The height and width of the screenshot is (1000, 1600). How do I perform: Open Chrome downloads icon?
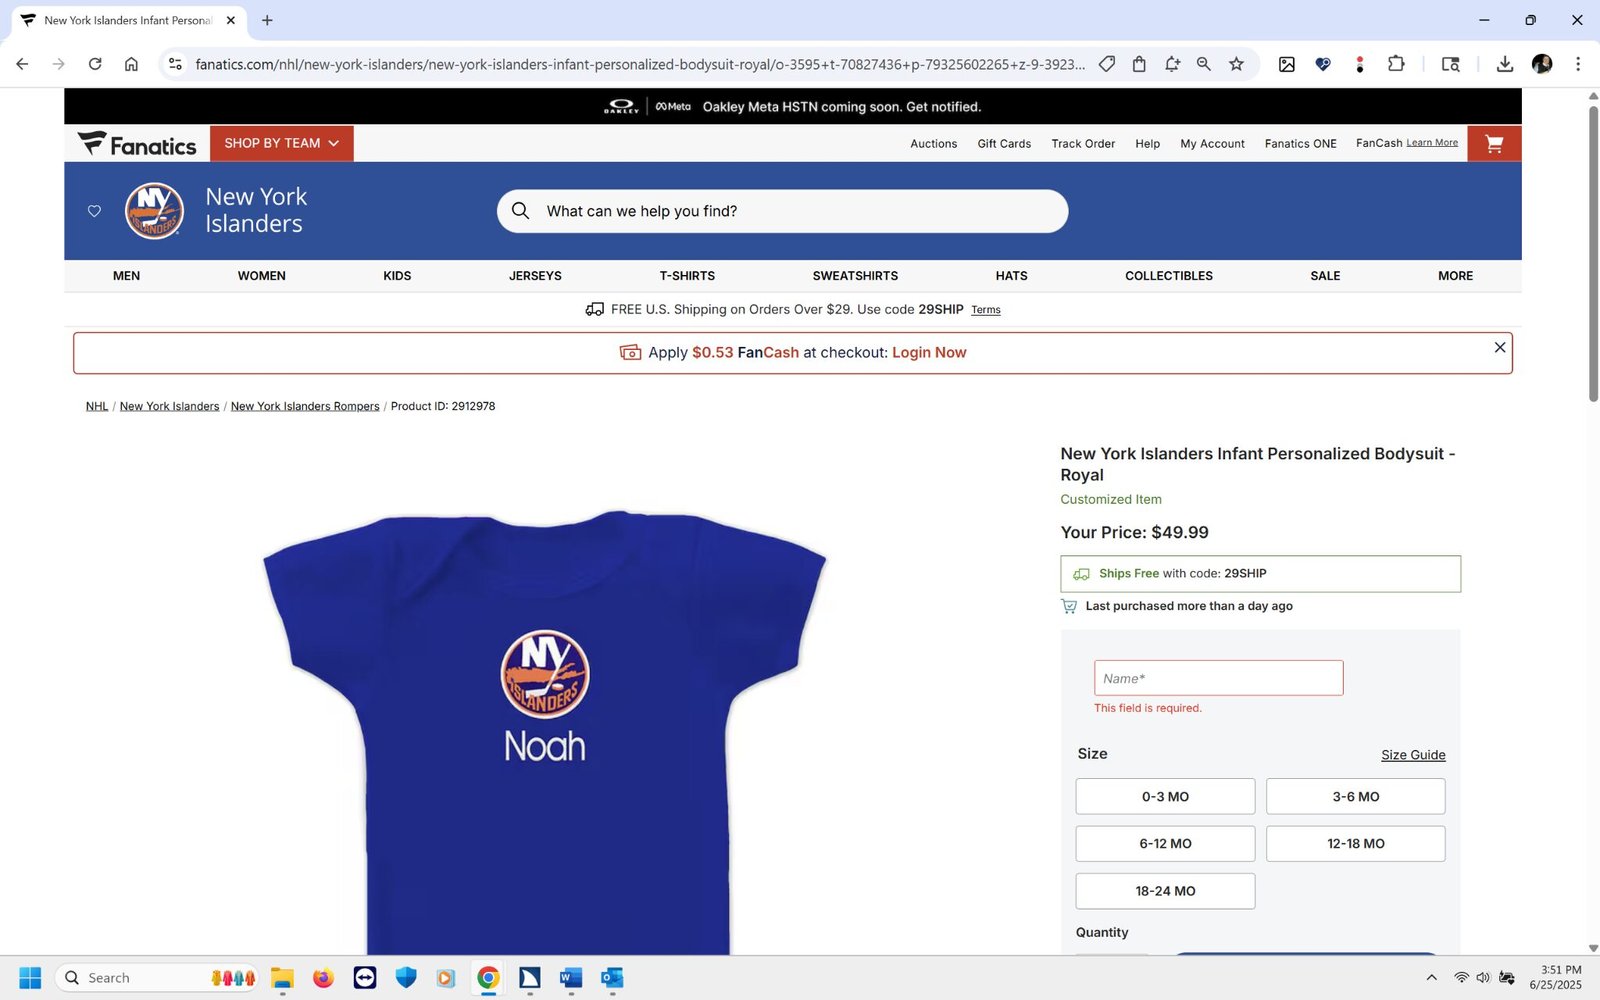pyautogui.click(x=1504, y=64)
